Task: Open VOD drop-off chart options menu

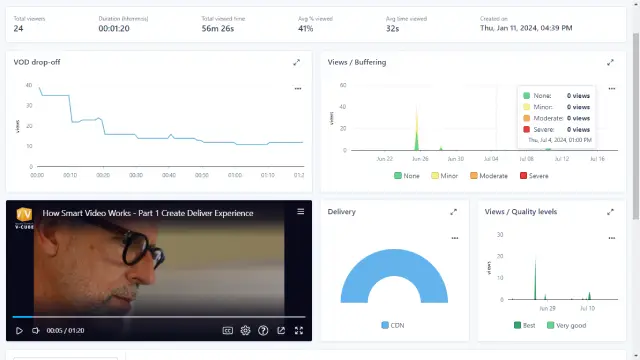Action: point(298,89)
